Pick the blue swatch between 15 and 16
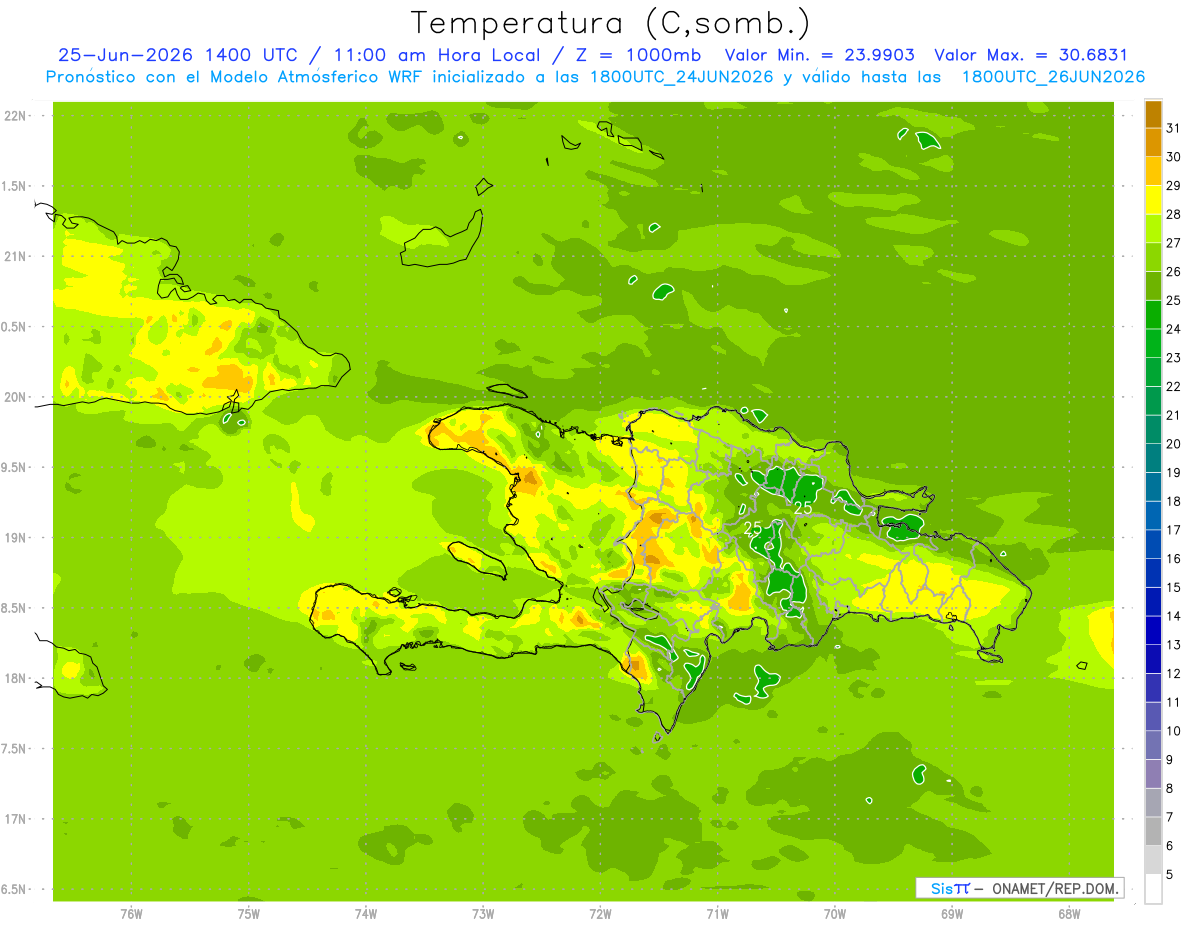 point(1154,573)
